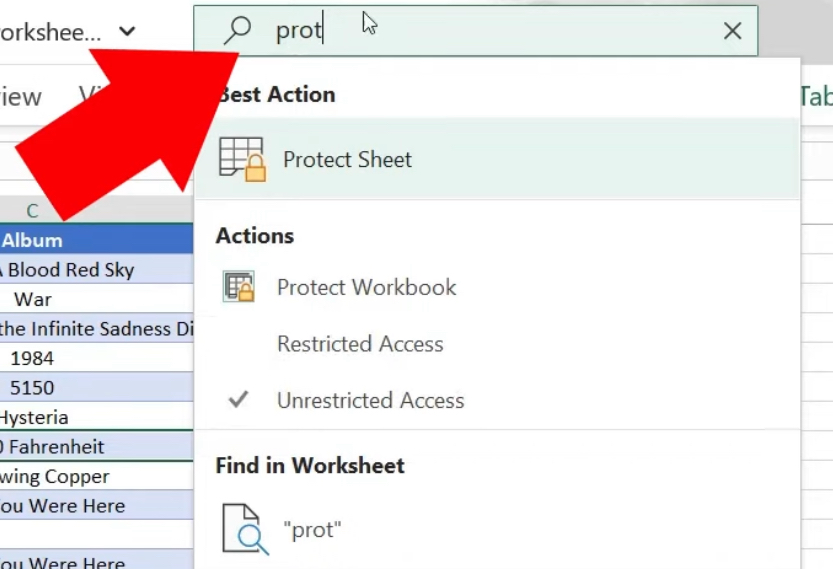Click the checkmark beside Unrestricted Access
Image resolution: width=833 pixels, height=569 pixels.
(238, 399)
